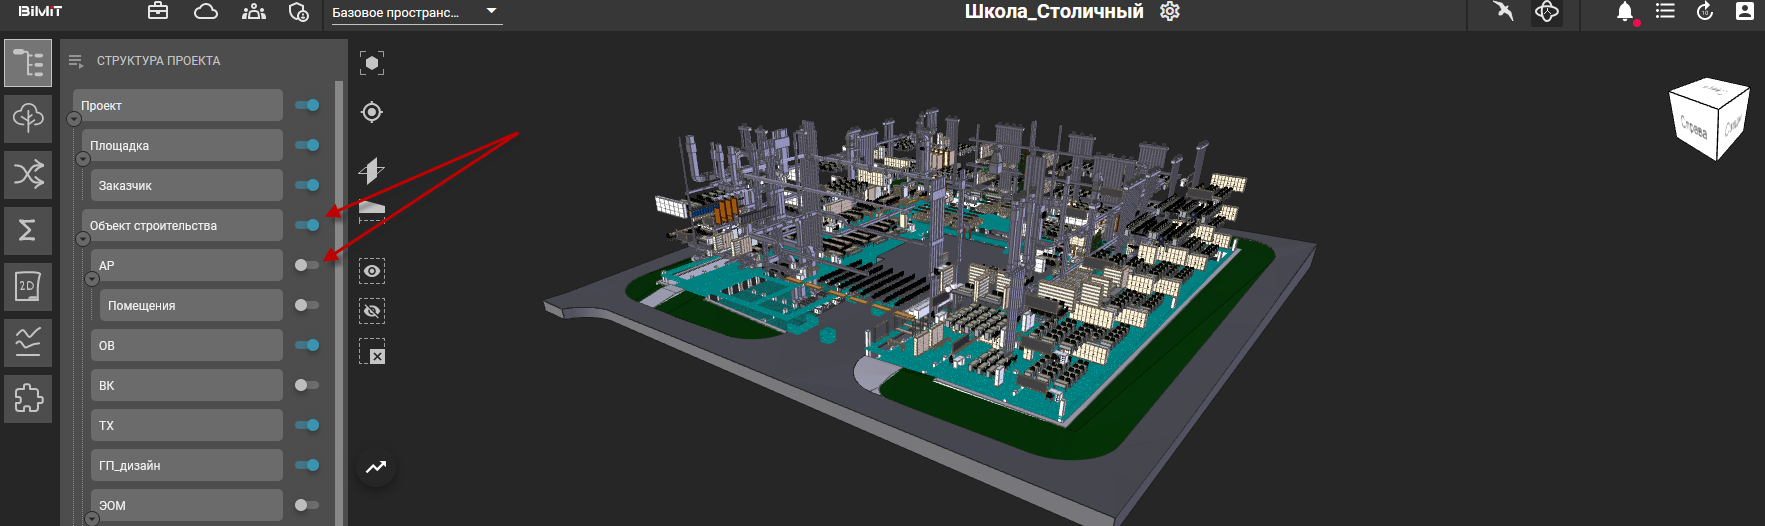Click the fly mode bird icon
Image resolution: width=1765 pixels, height=526 pixels.
1503,12
